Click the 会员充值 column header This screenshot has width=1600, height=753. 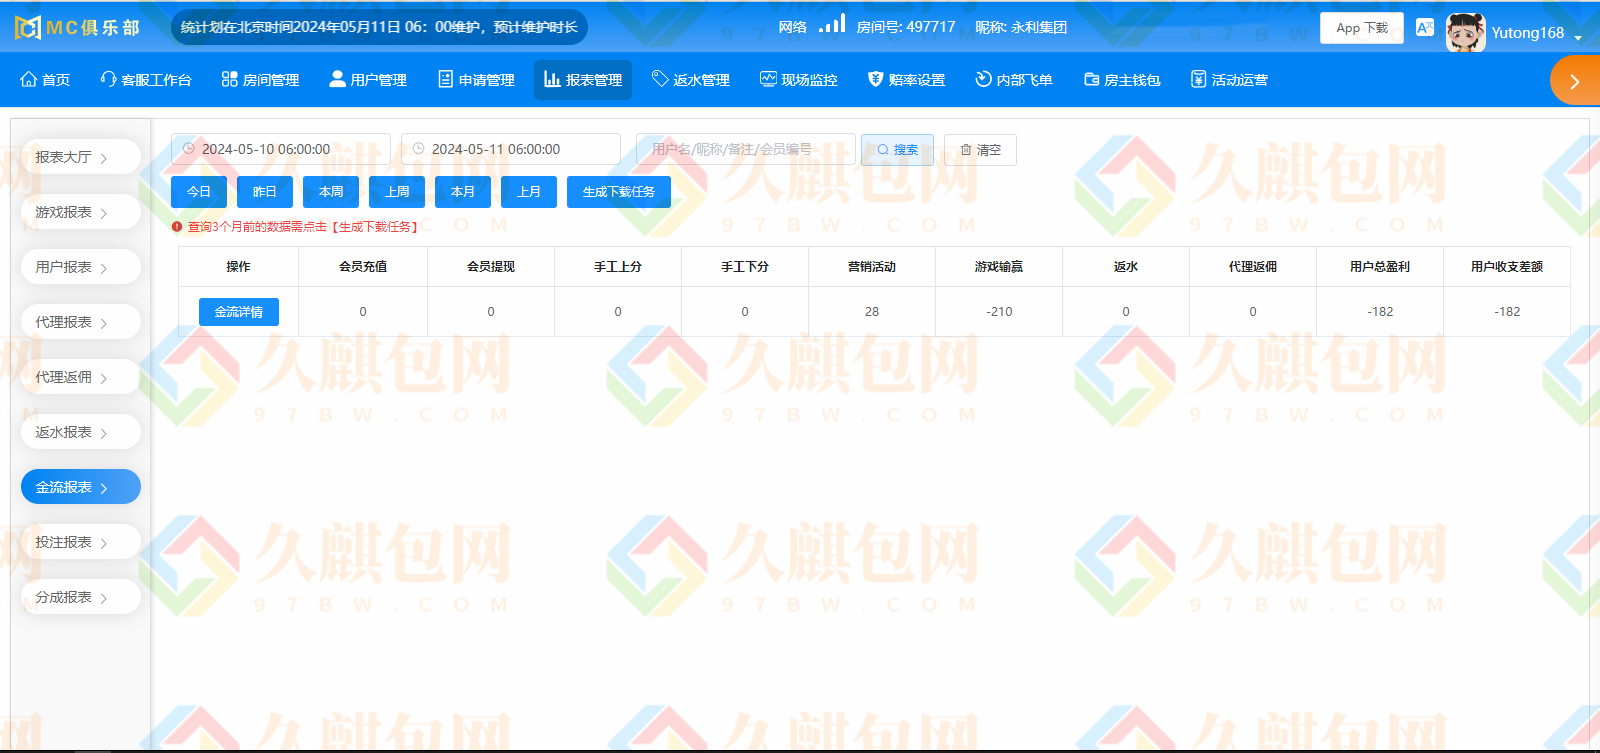363,267
